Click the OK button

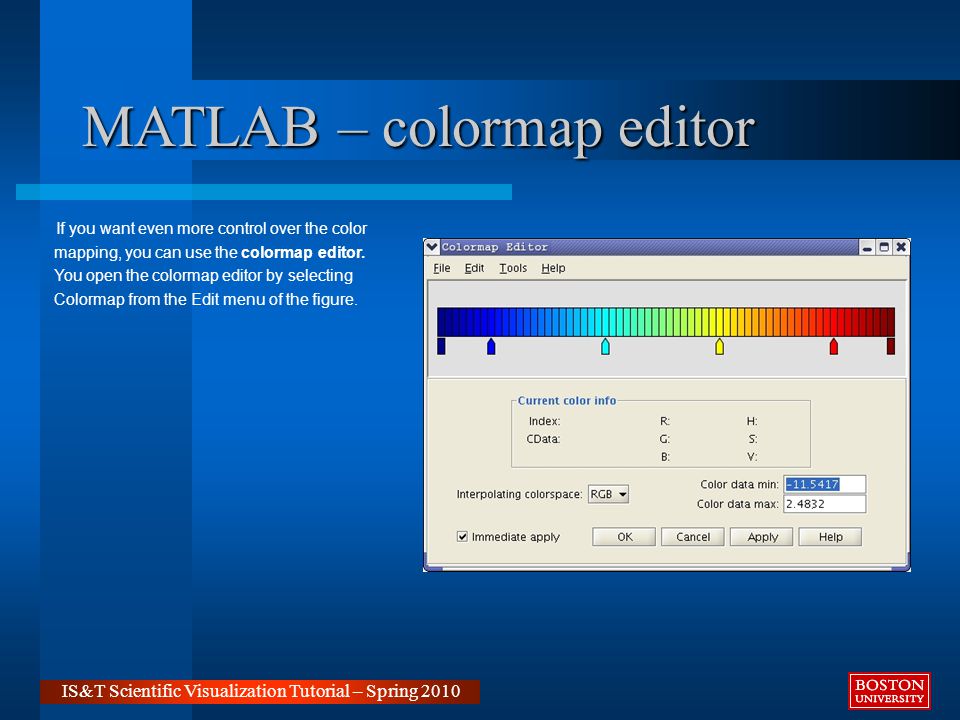tap(624, 537)
